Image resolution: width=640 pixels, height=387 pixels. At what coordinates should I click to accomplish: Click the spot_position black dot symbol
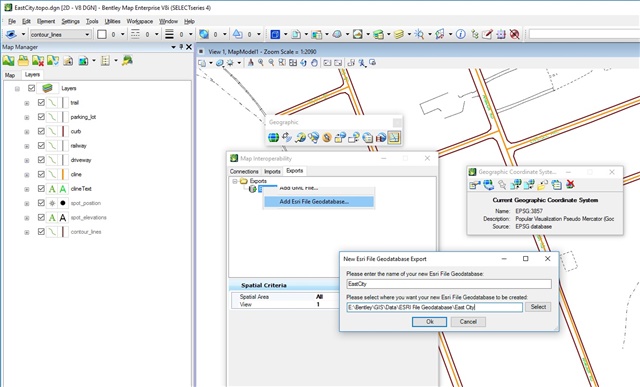point(63,203)
